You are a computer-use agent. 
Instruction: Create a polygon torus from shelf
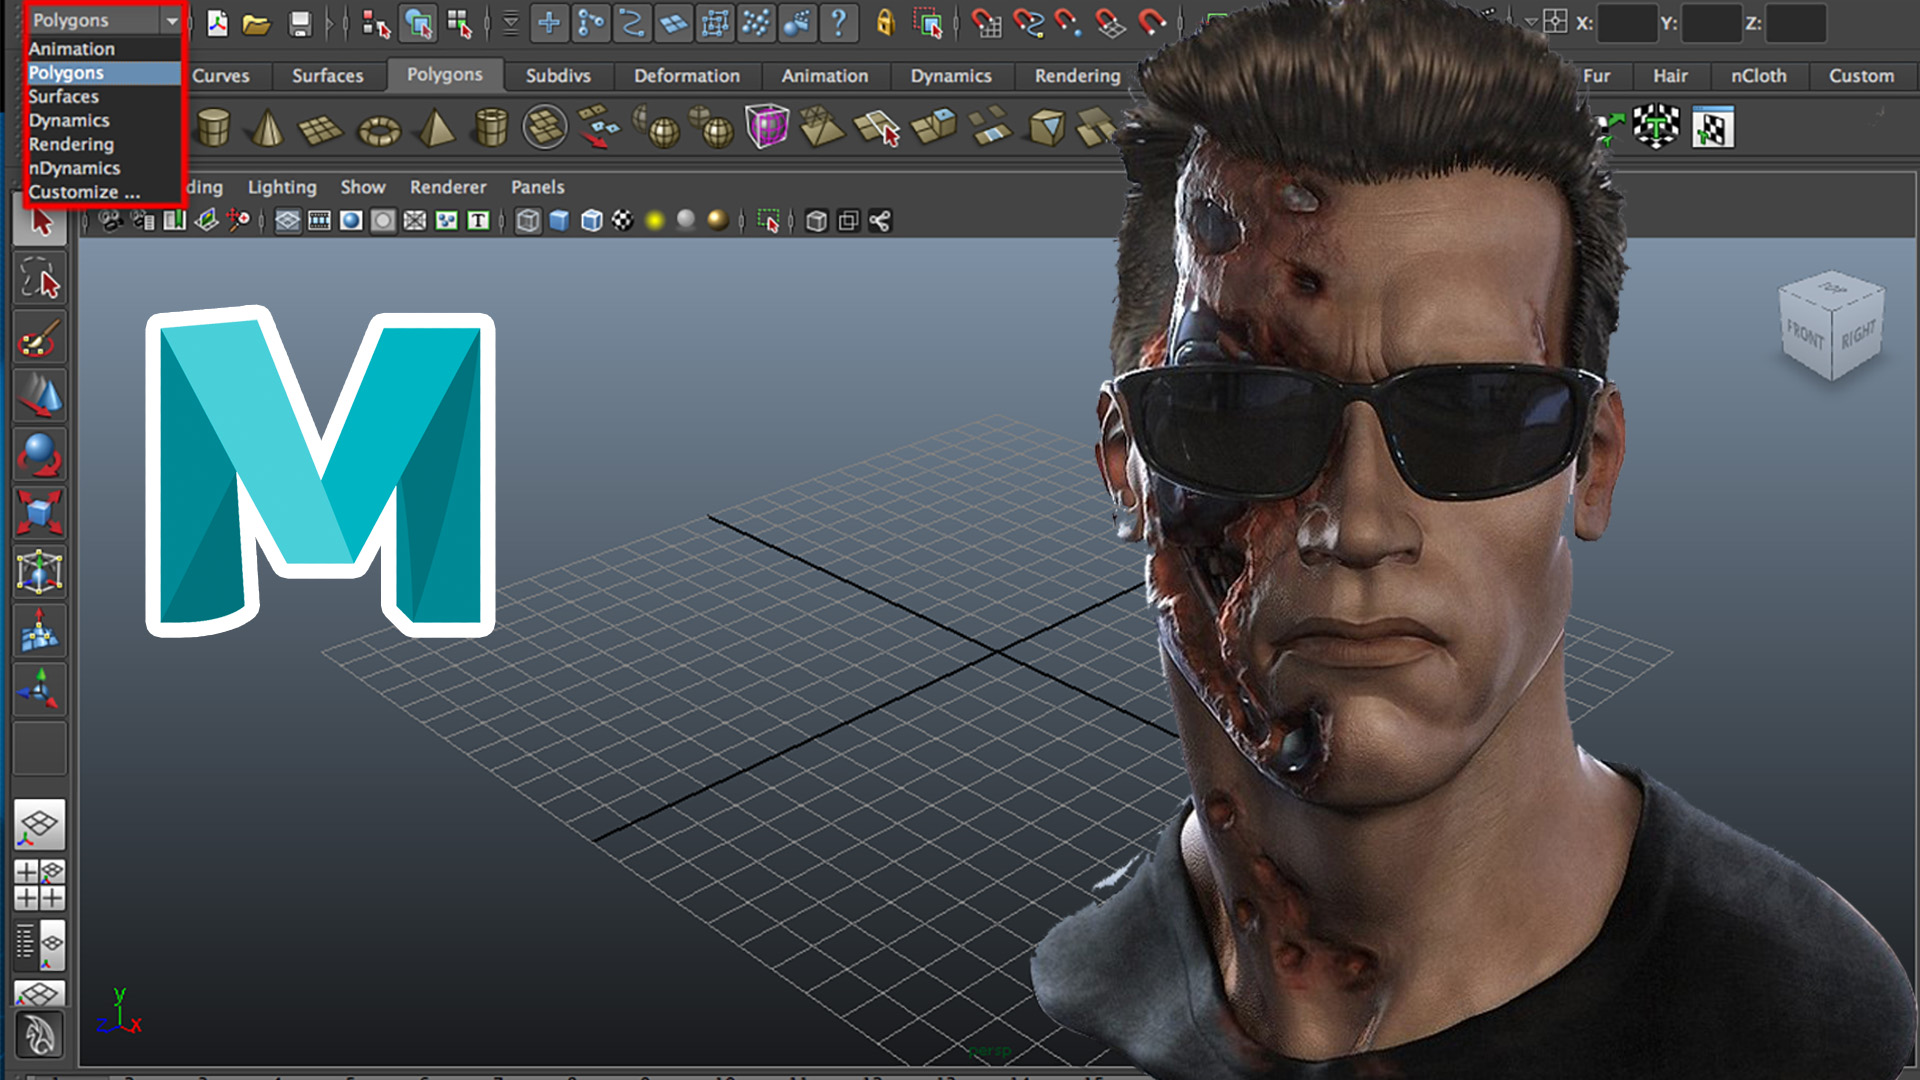tap(379, 129)
